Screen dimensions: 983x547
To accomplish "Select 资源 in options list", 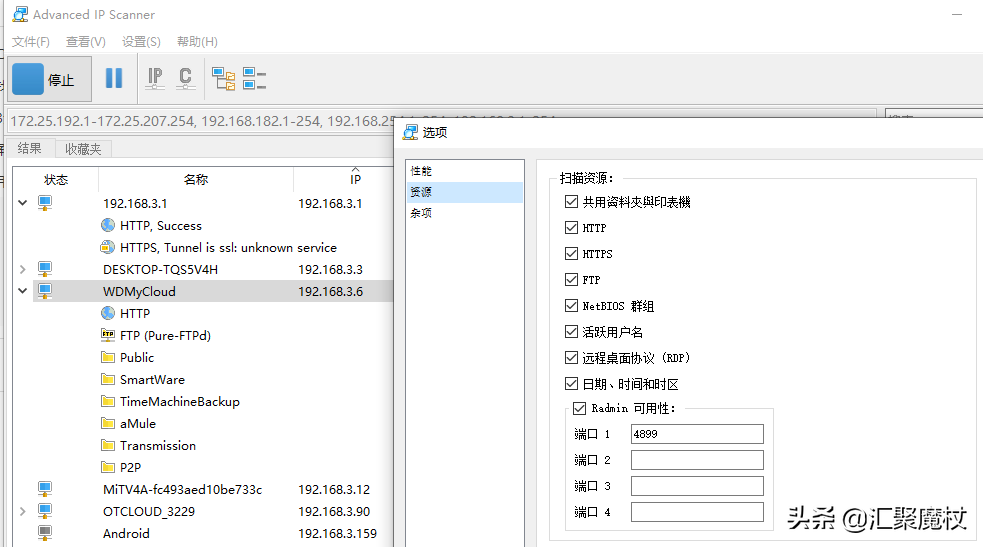I will [x=464, y=192].
